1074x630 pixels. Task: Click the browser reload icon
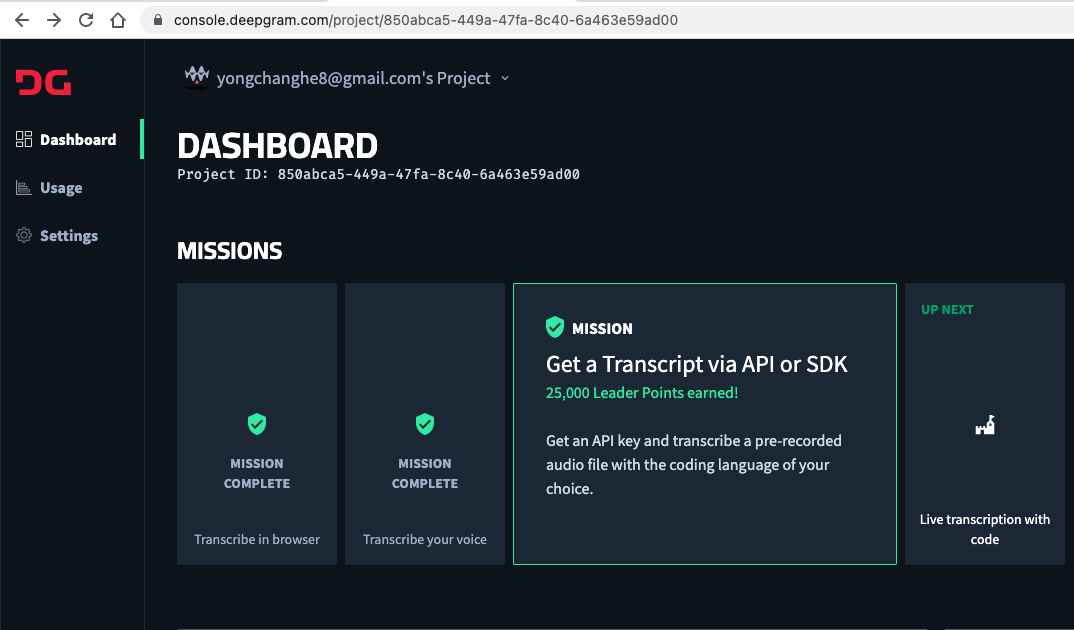tap(86, 20)
